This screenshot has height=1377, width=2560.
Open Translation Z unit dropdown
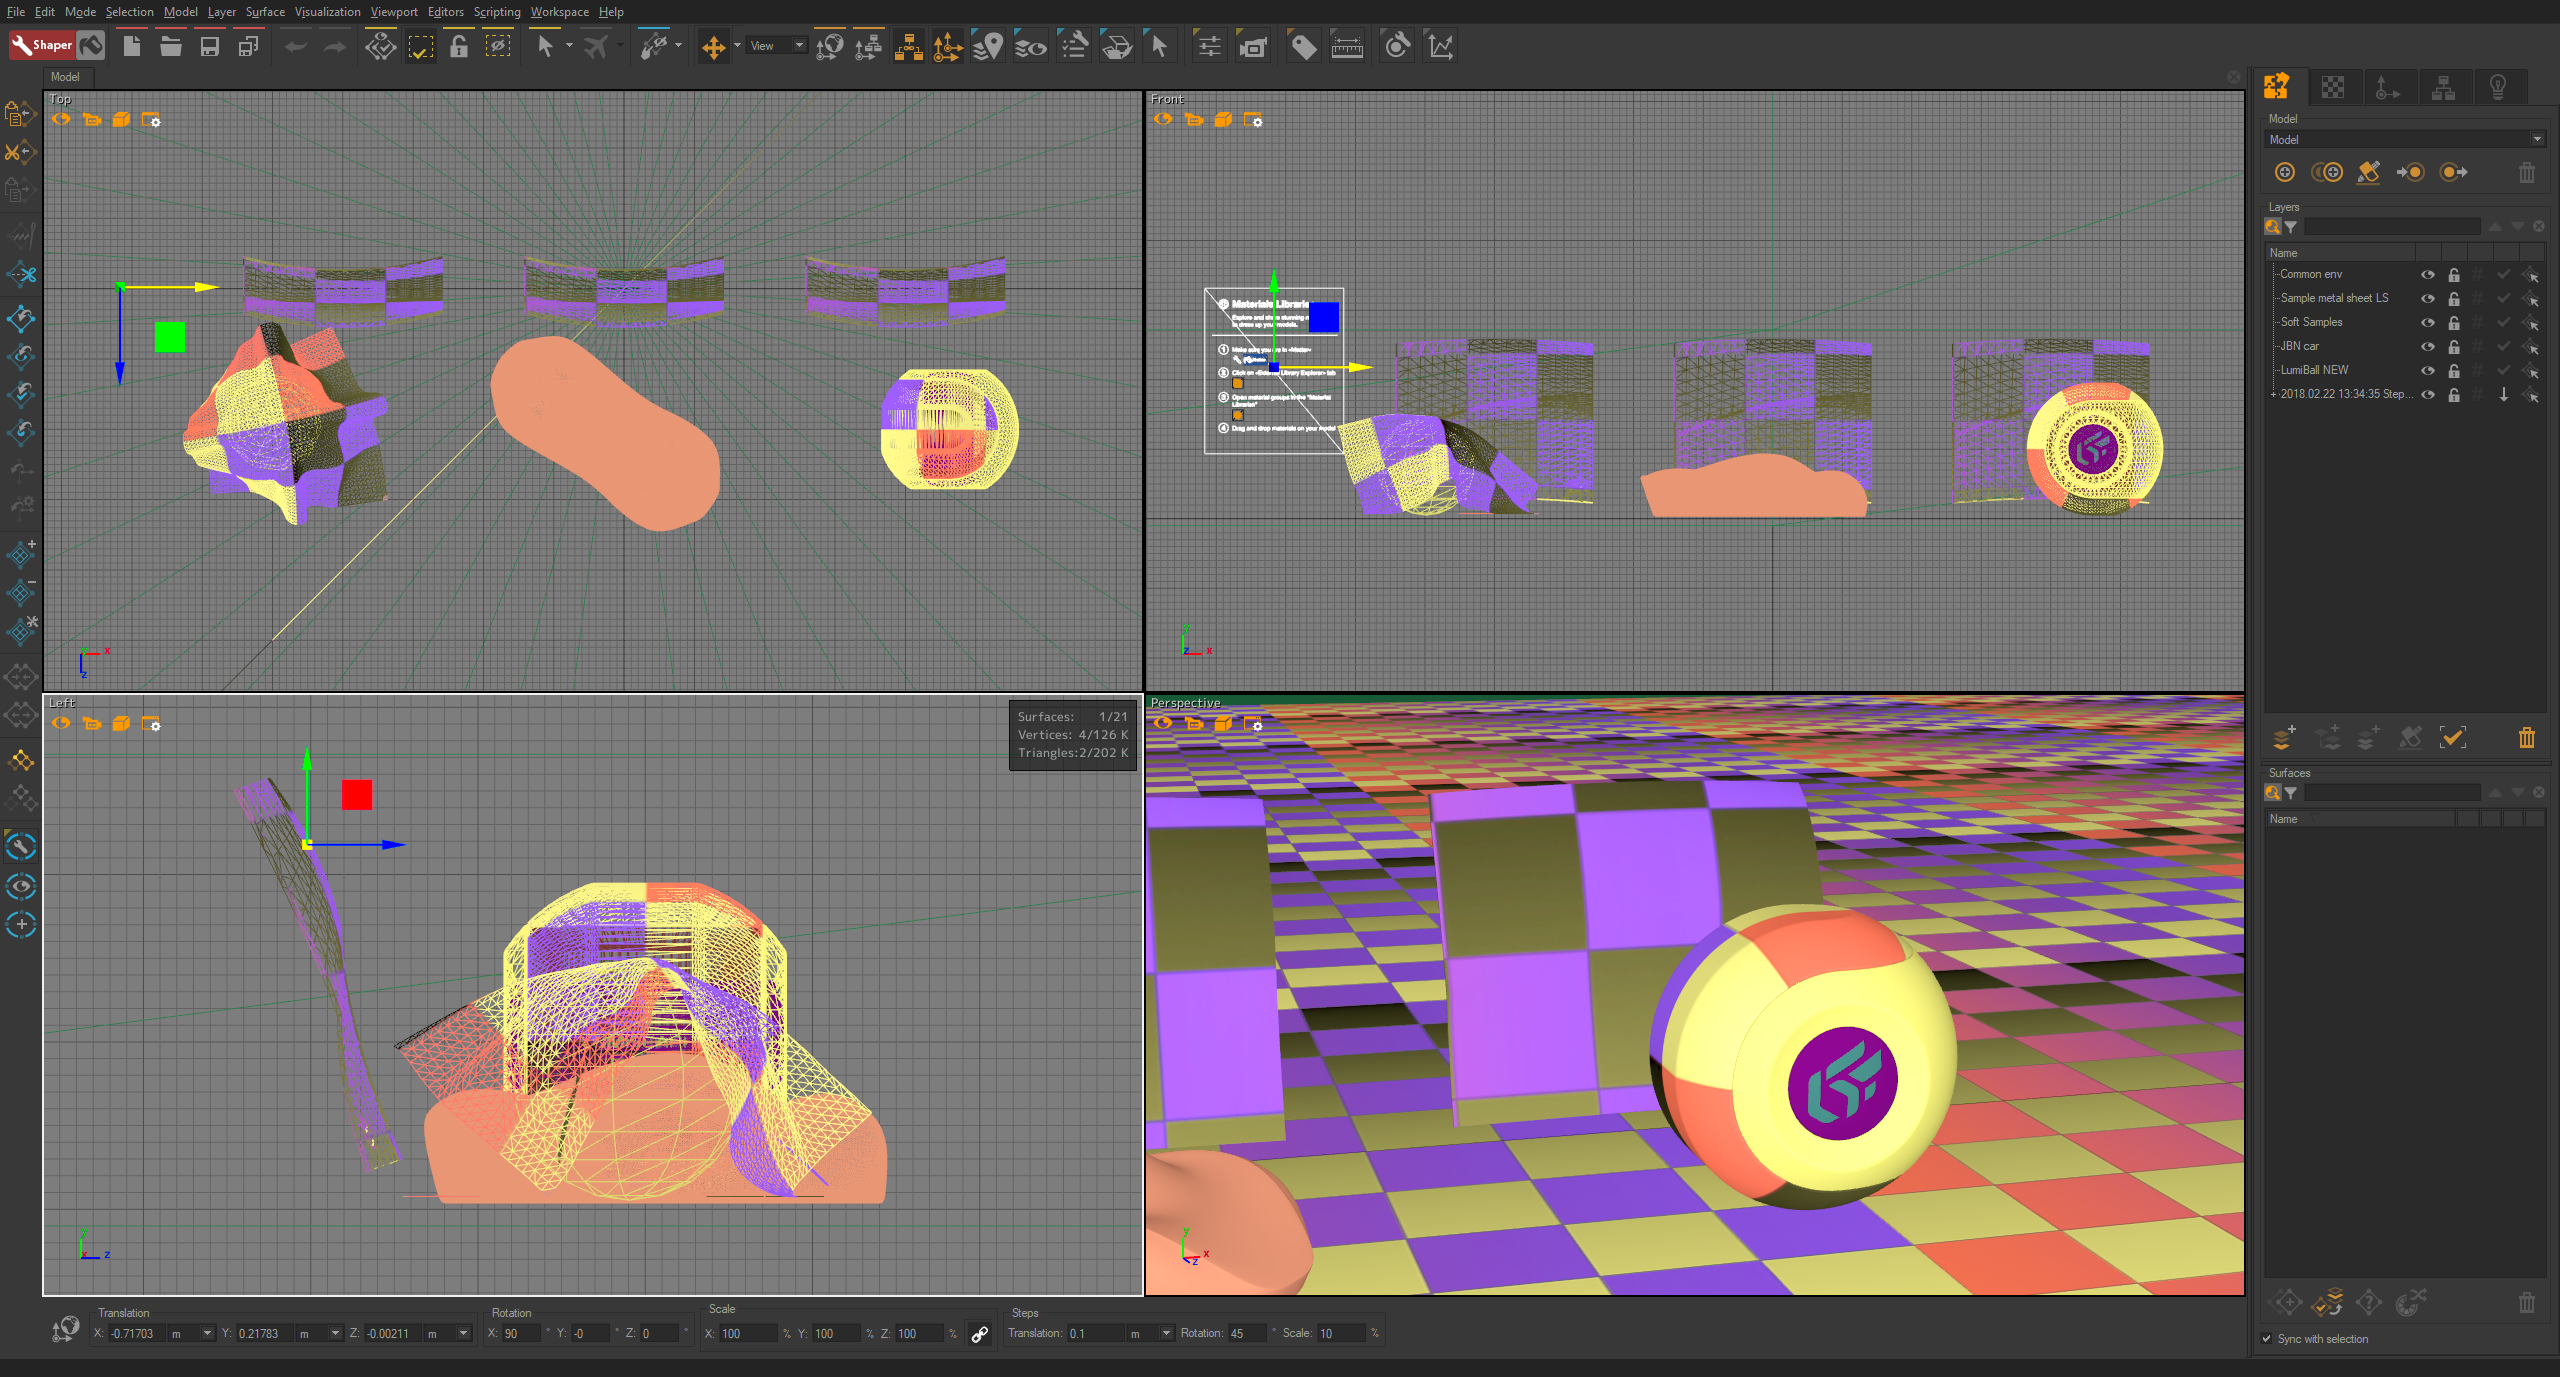(x=463, y=1334)
